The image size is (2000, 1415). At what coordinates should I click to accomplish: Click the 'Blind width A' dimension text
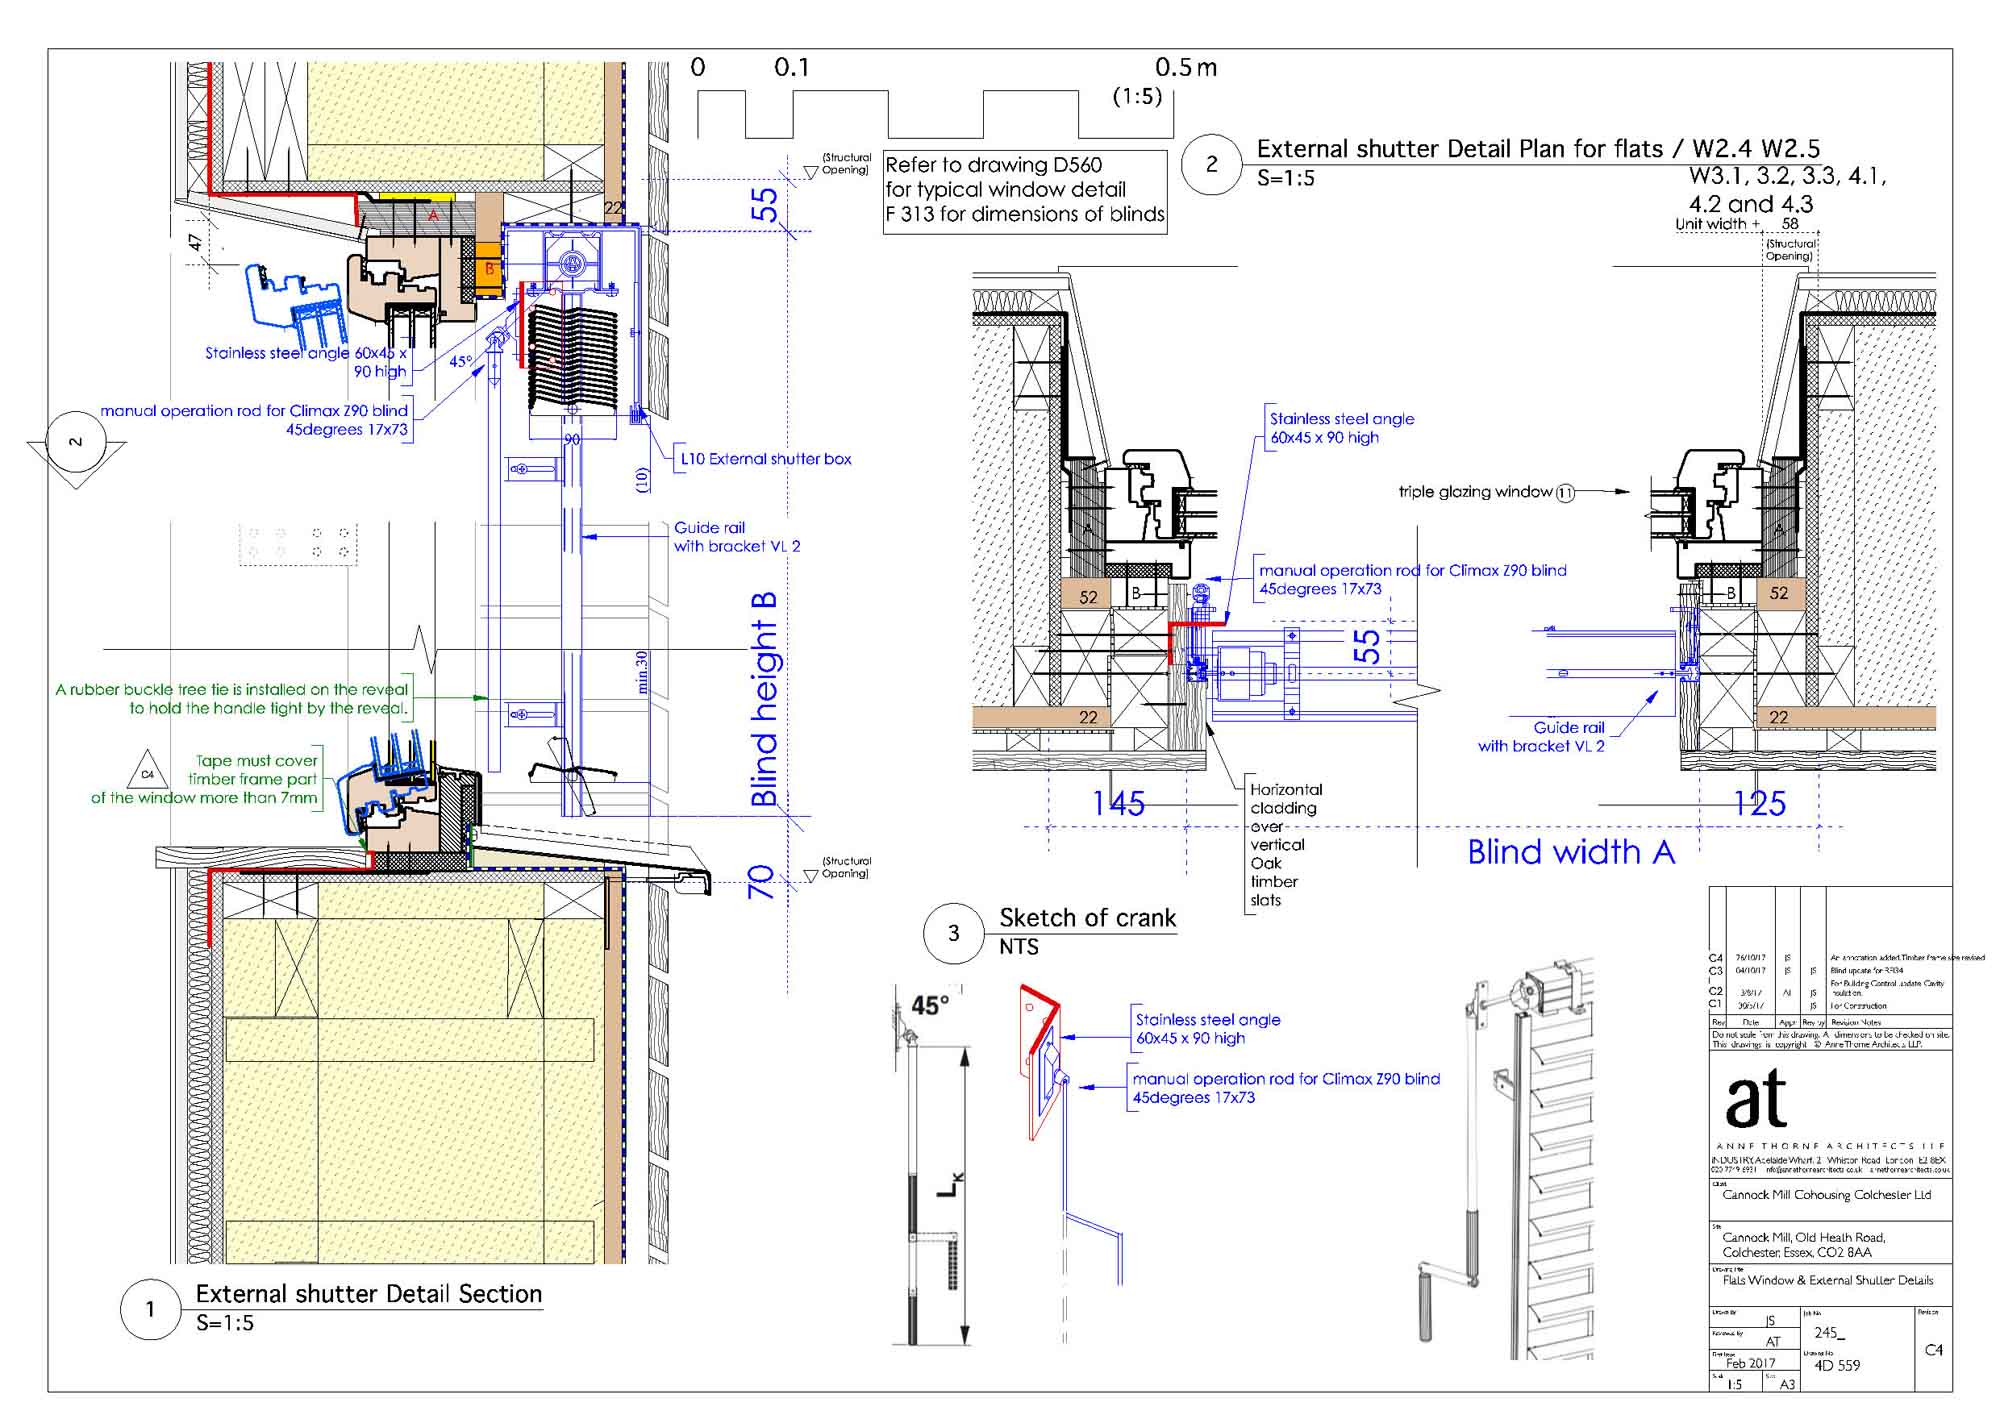(1570, 852)
